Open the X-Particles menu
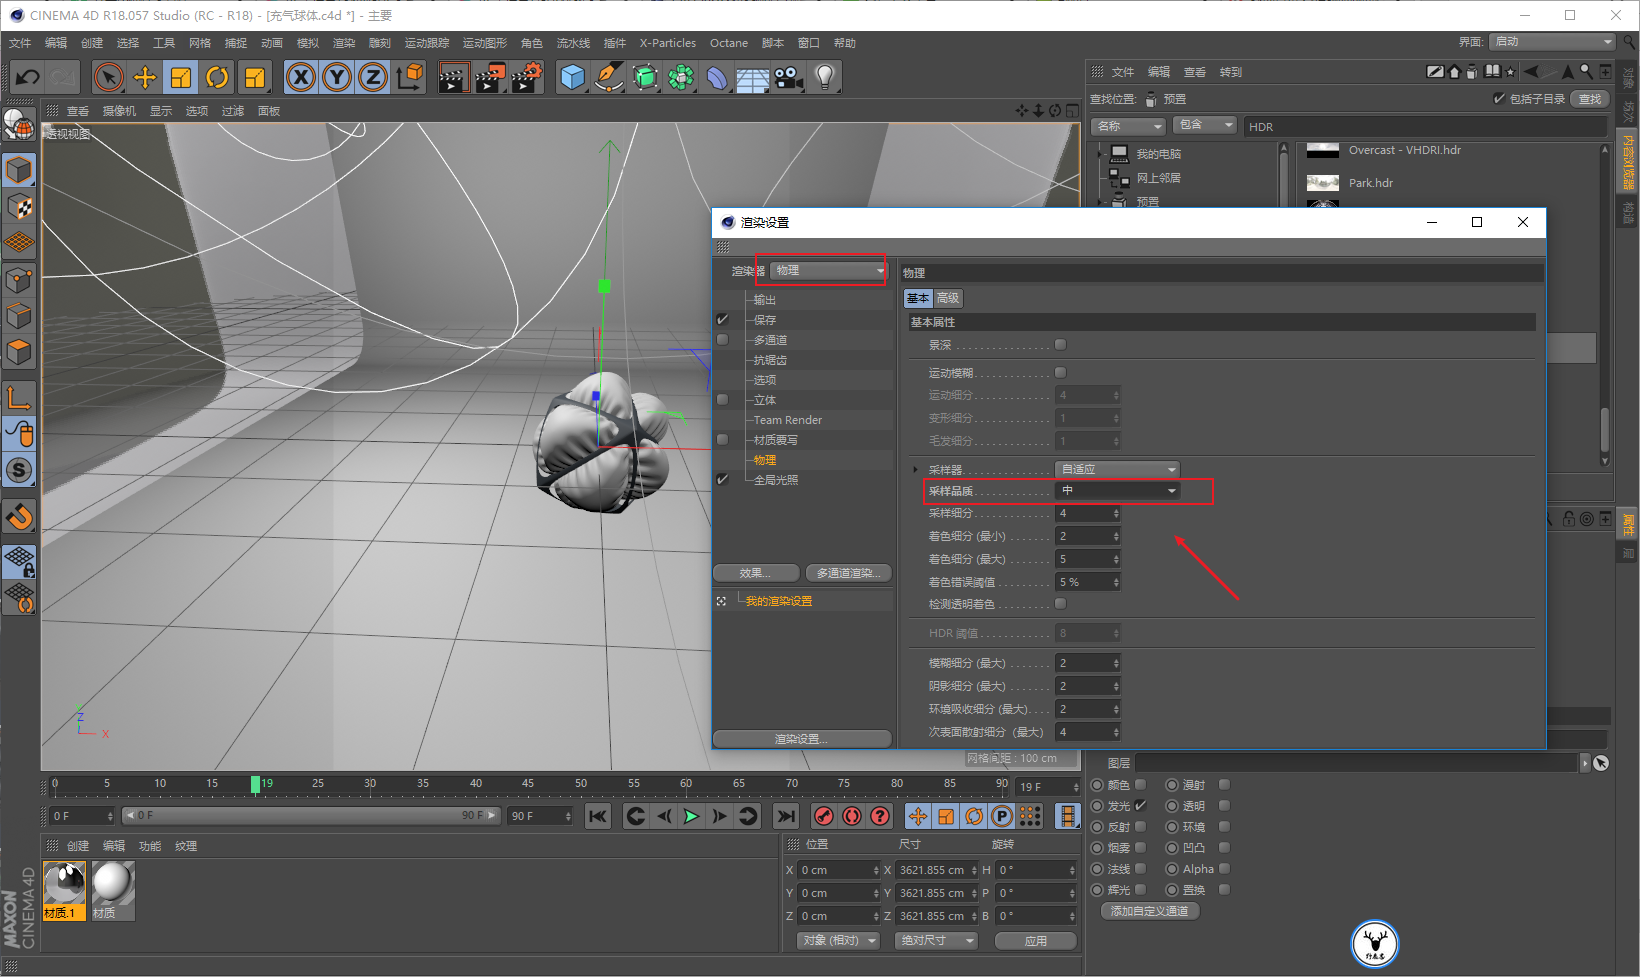This screenshot has height=977, width=1640. [667, 43]
